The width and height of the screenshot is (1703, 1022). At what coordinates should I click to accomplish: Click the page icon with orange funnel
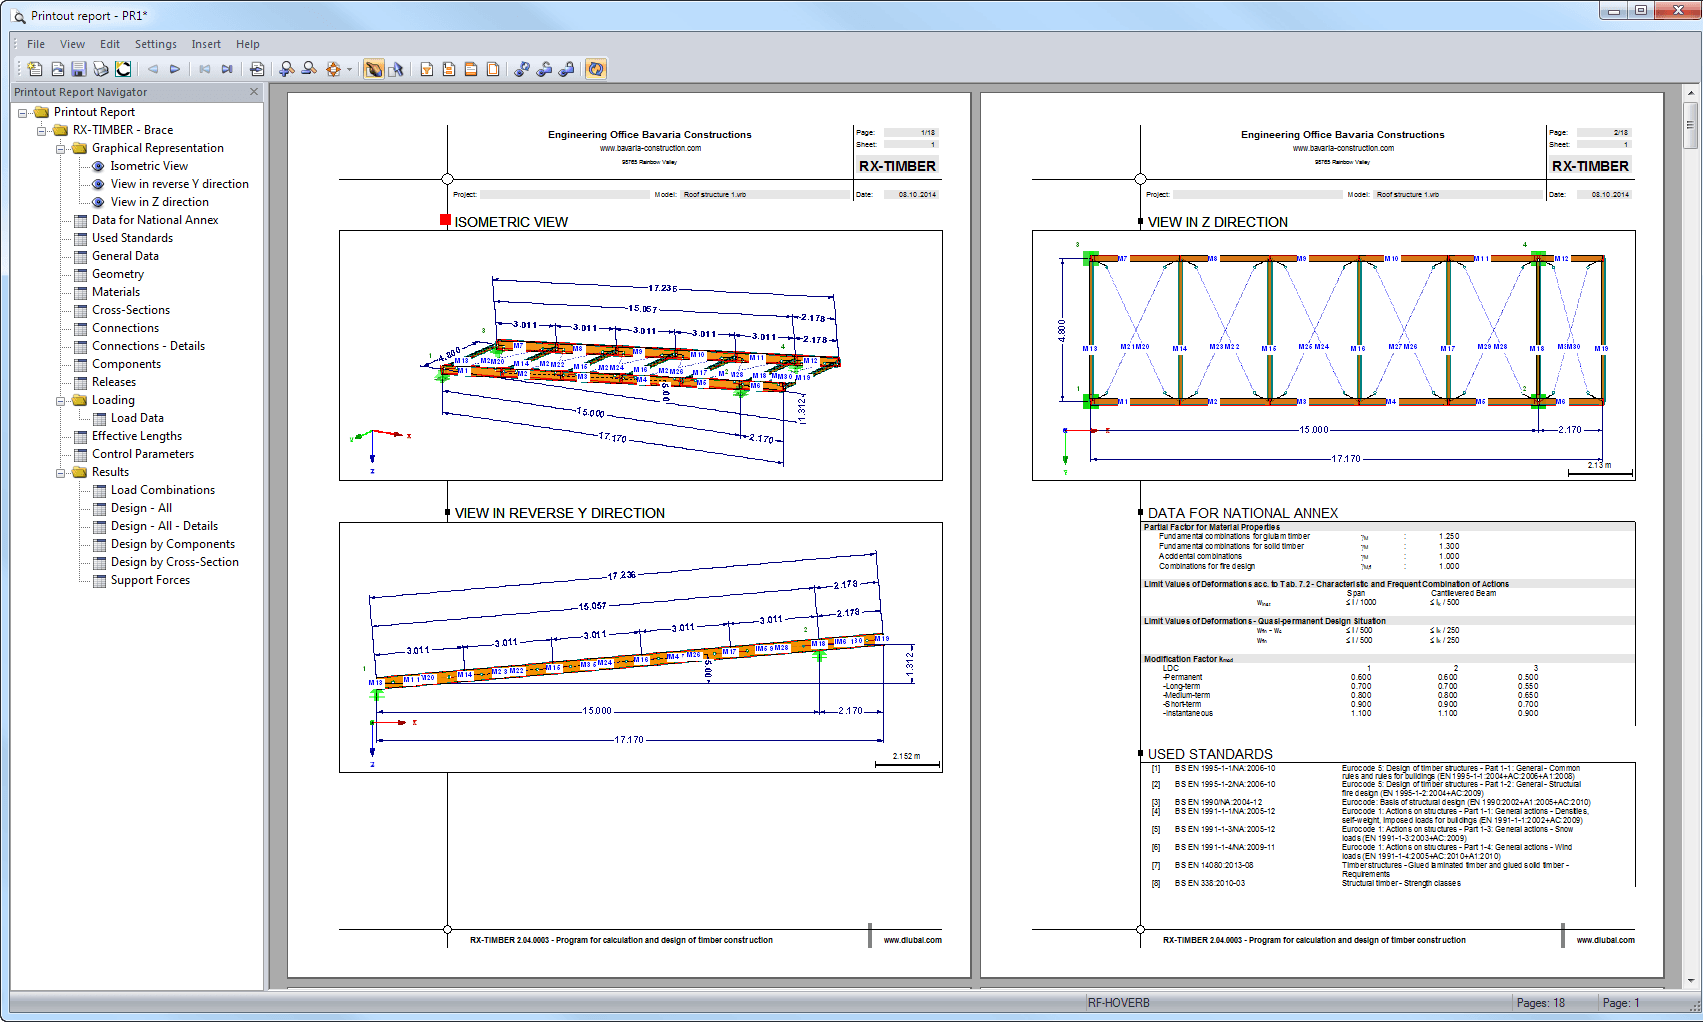(427, 69)
